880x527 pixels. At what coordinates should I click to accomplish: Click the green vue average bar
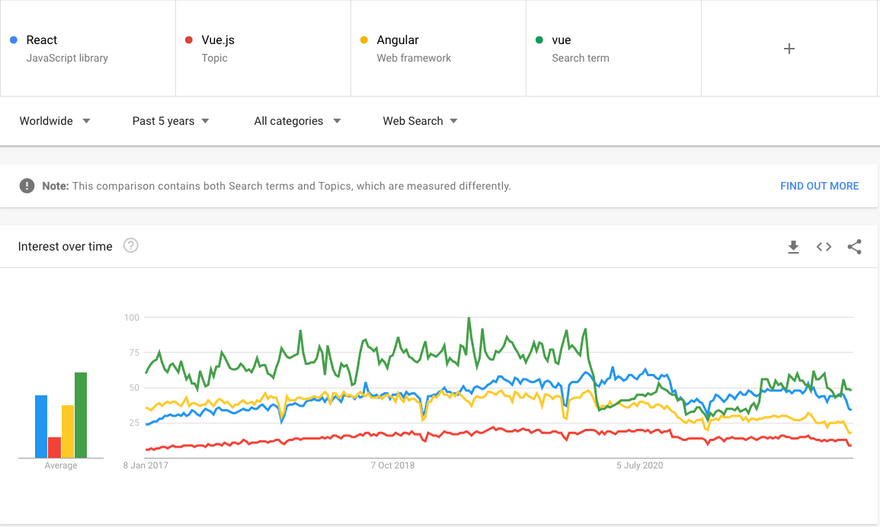[x=81, y=415]
